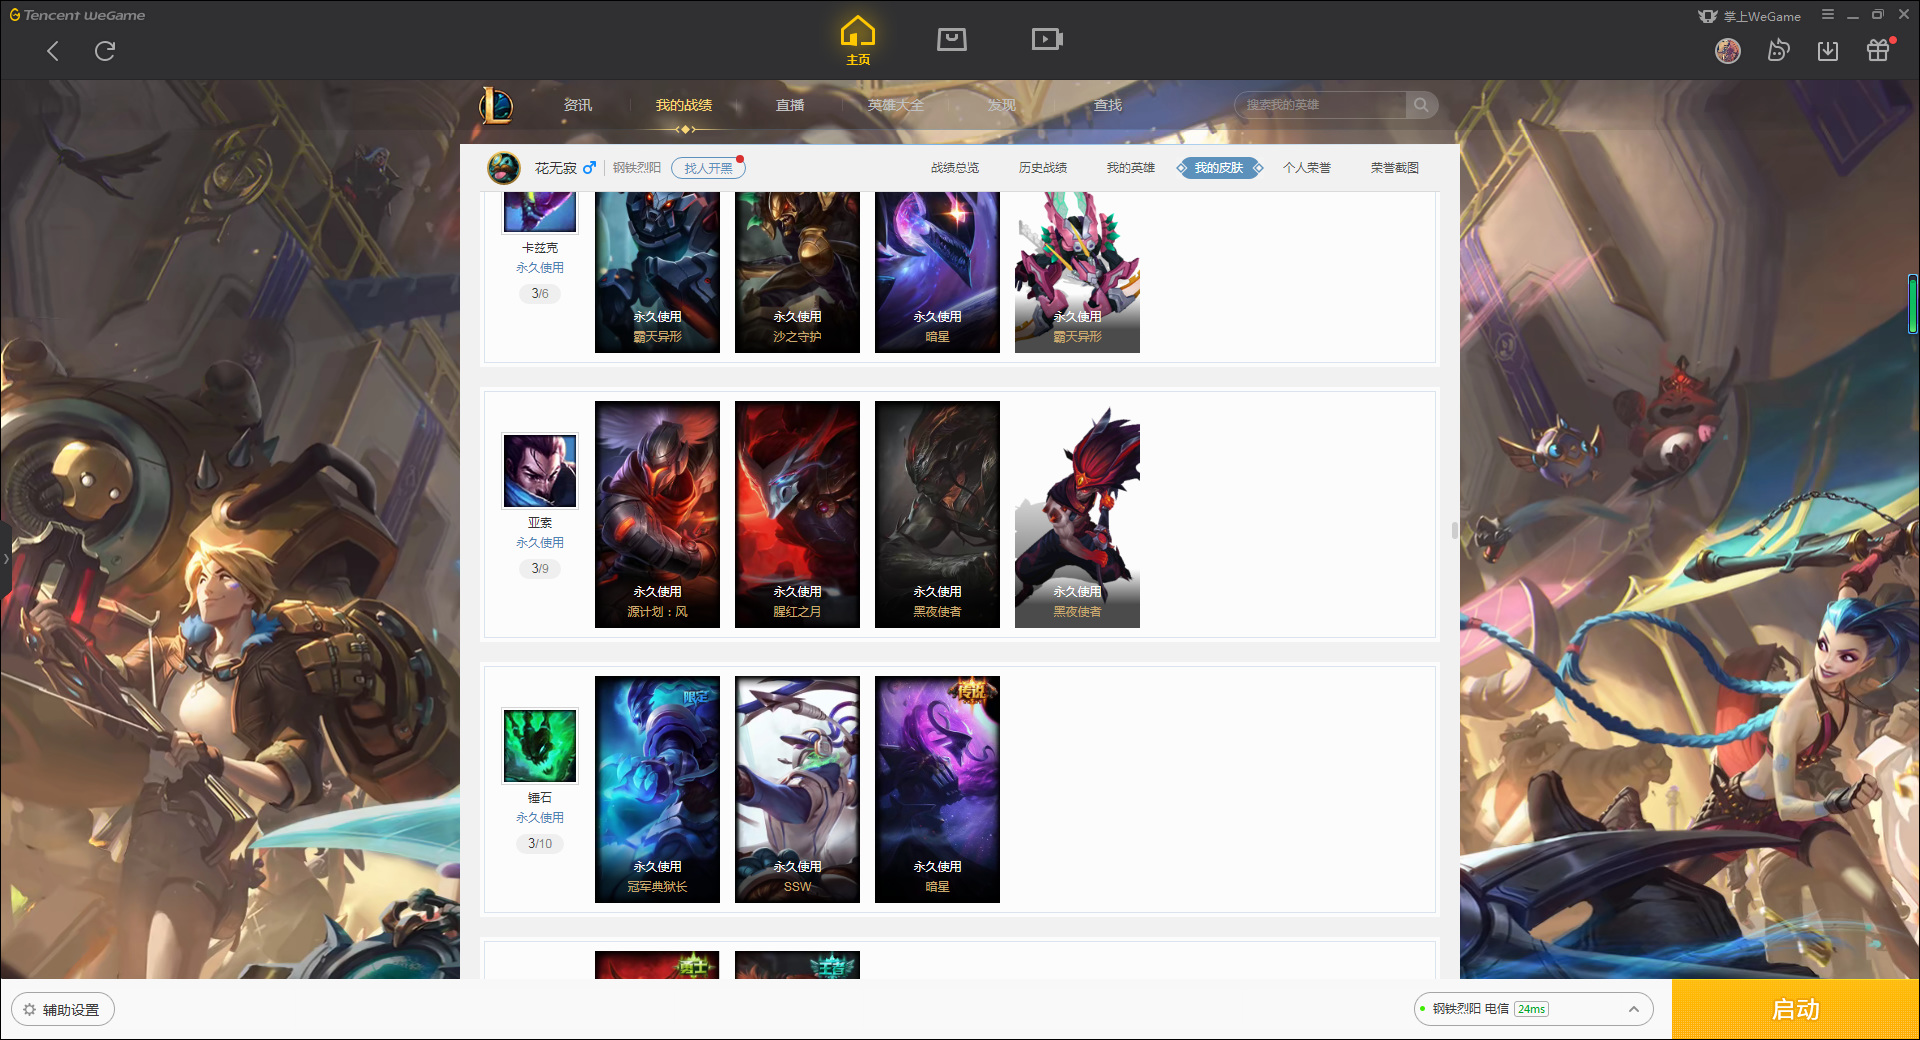Click the 钢铁烈阳 server name by profile
Screen dimensions: 1920x1040
coord(637,168)
